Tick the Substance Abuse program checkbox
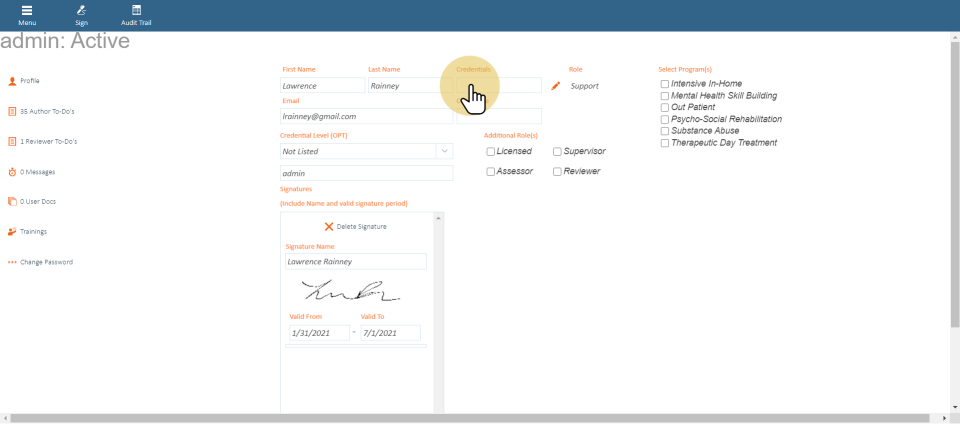The height and width of the screenshot is (443, 960). tap(665, 131)
